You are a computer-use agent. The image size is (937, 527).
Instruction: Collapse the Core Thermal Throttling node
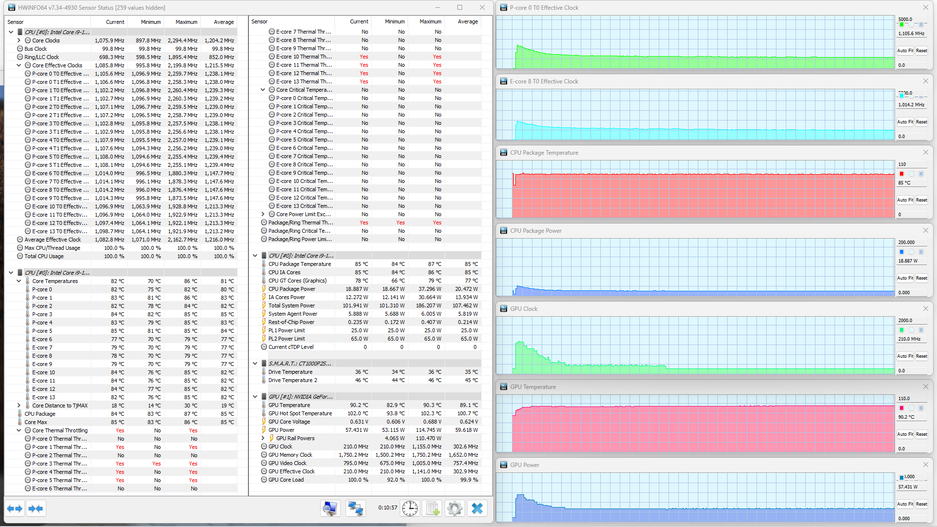[19, 430]
